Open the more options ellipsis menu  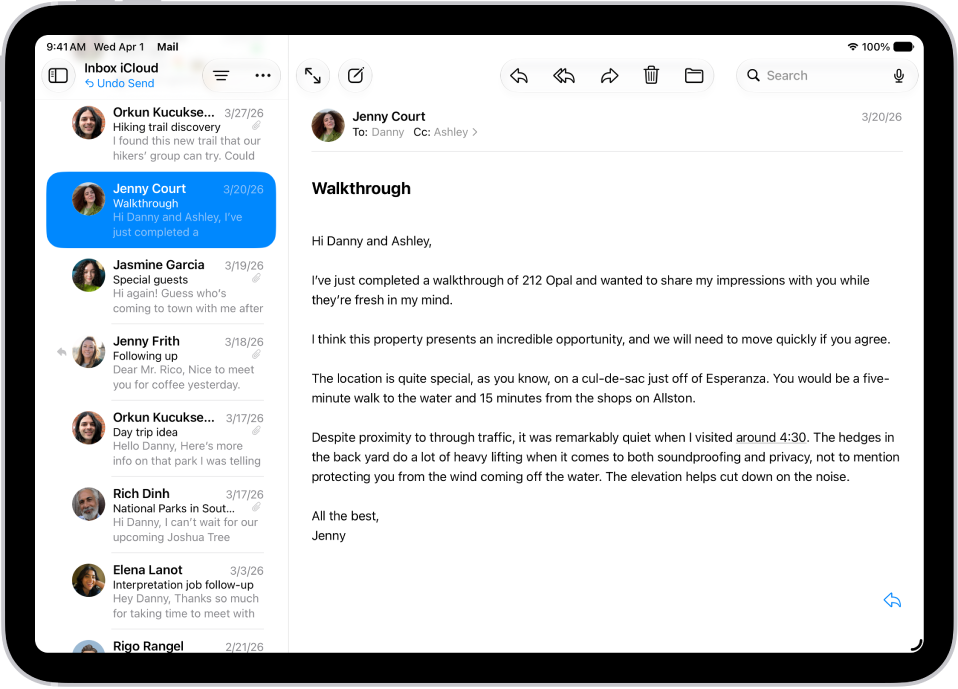pyautogui.click(x=263, y=75)
